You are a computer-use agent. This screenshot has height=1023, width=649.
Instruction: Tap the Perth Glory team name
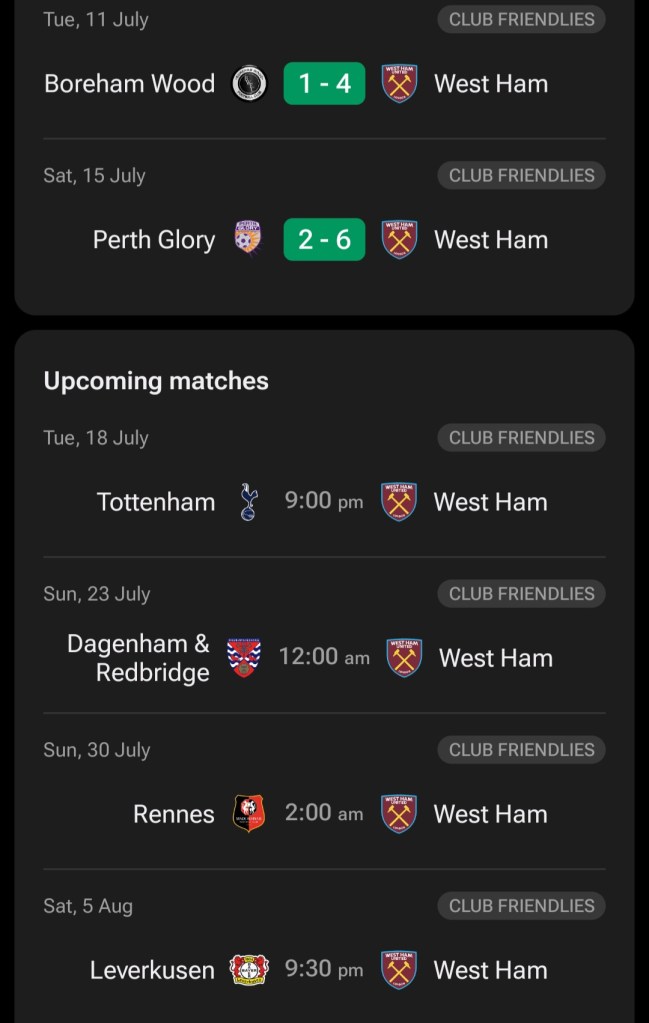coord(154,240)
